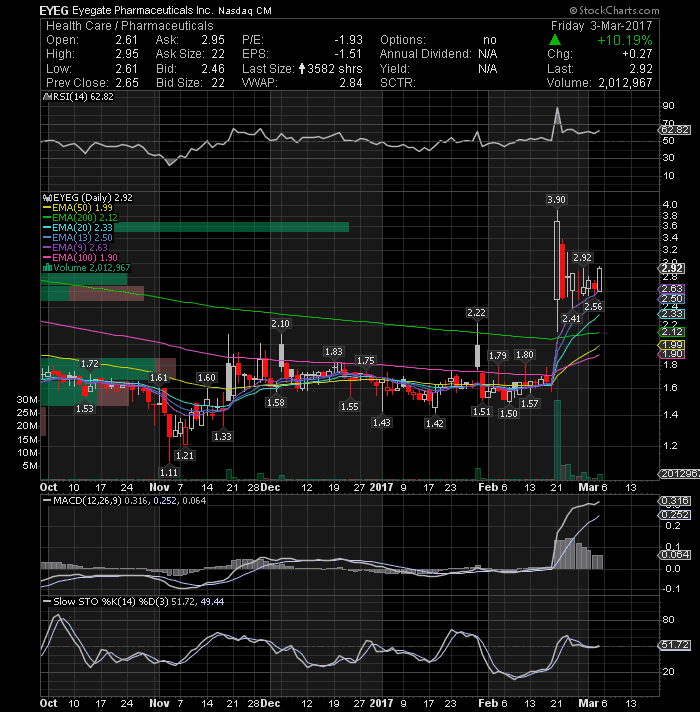The height and width of the screenshot is (712, 700).
Task: Click the Chg value +0.27
Action: 637,54
